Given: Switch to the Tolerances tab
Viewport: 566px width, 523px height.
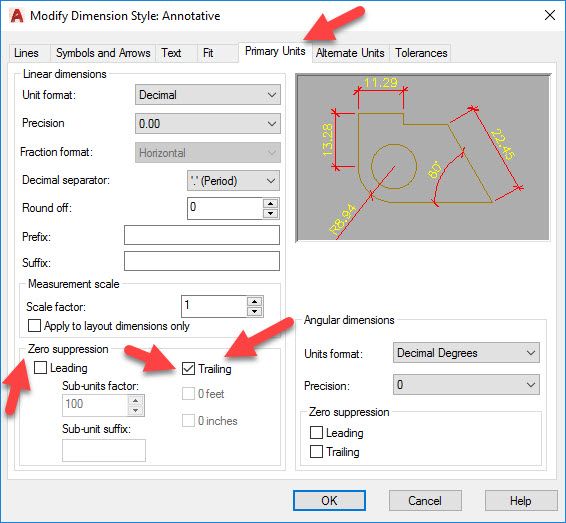Looking at the screenshot, I should 421,53.
